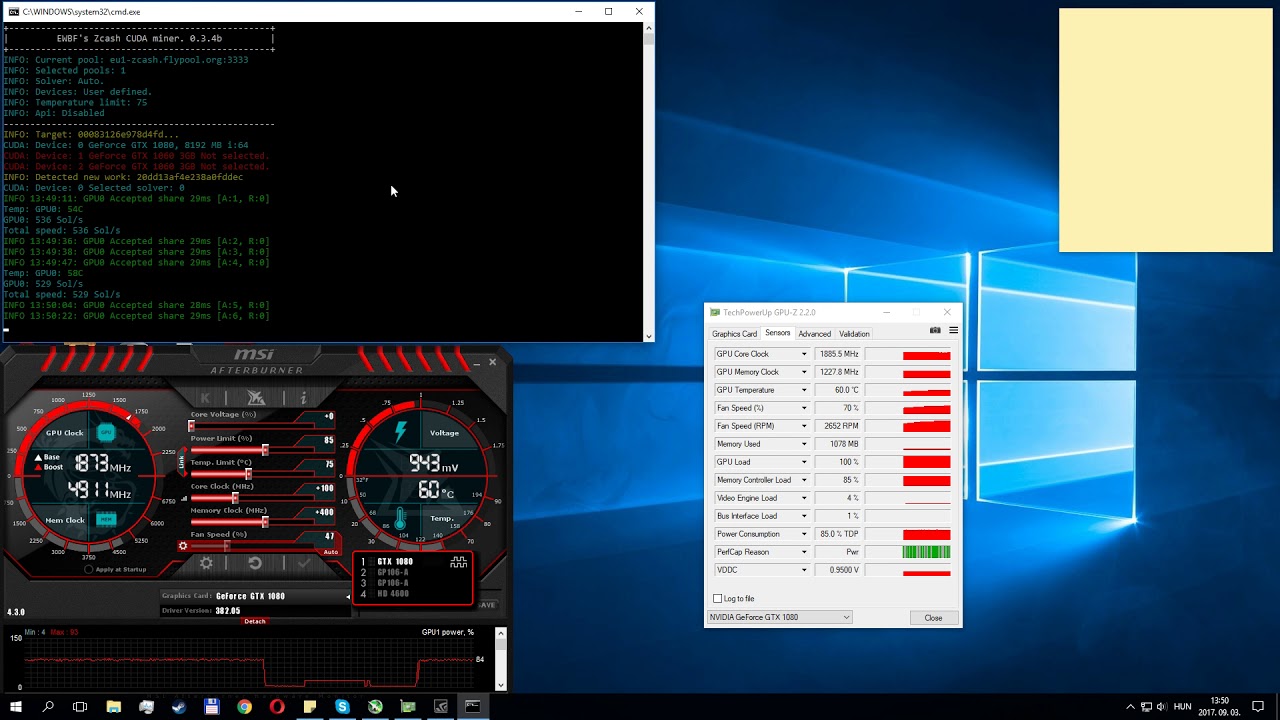Open the Afterburner information i icon

303,398
